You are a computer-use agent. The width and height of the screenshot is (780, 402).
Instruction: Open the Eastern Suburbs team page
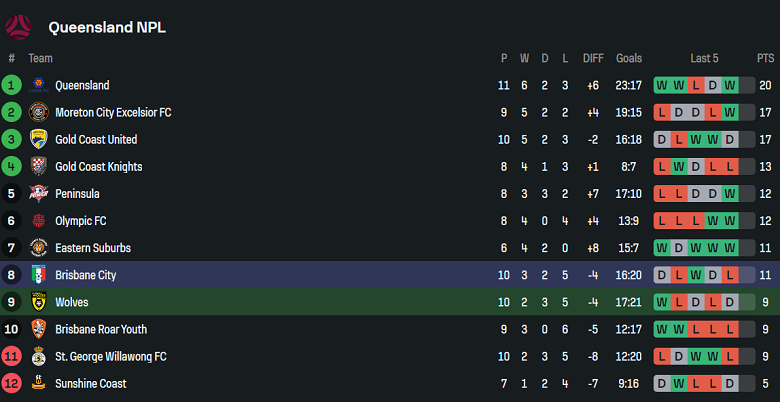point(93,248)
